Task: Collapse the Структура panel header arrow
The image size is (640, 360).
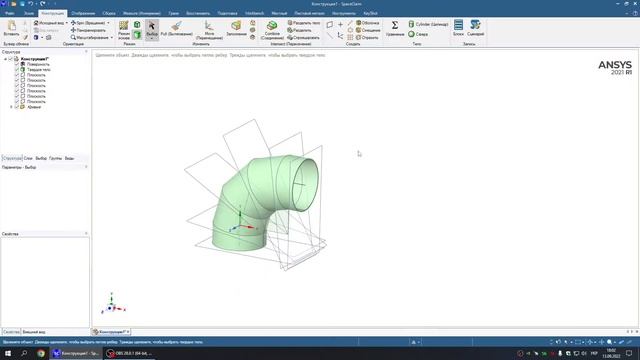Action: point(86,52)
